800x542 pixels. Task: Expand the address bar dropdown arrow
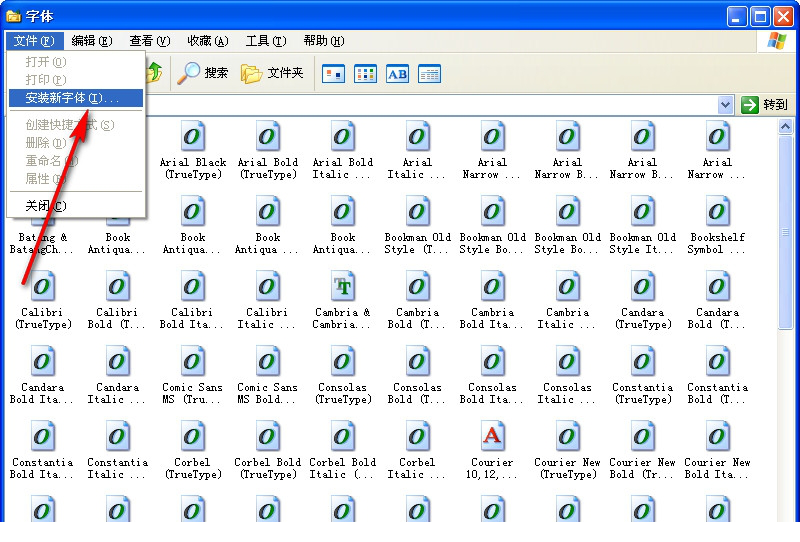click(725, 105)
